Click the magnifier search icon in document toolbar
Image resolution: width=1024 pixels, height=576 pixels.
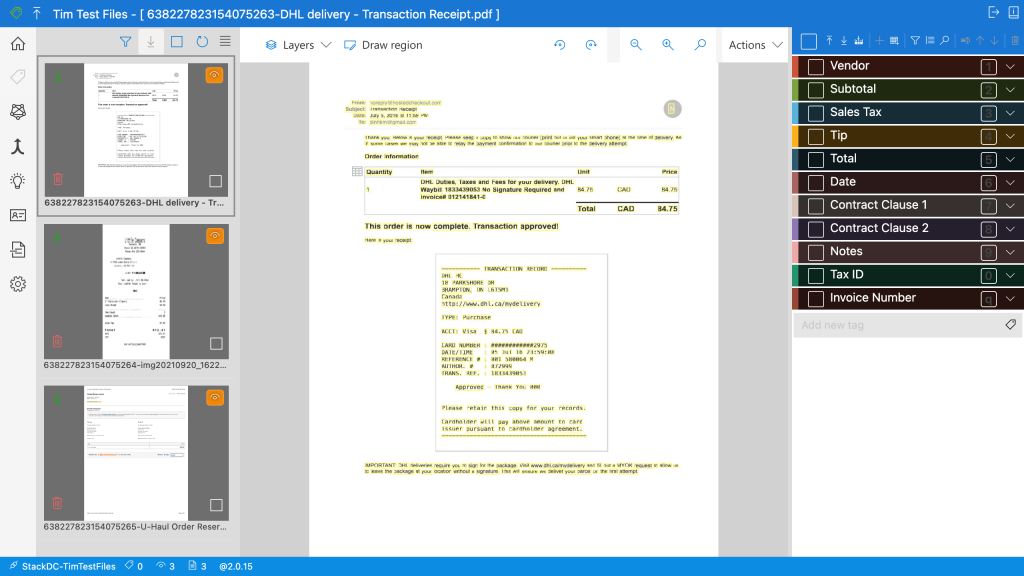click(x=700, y=44)
